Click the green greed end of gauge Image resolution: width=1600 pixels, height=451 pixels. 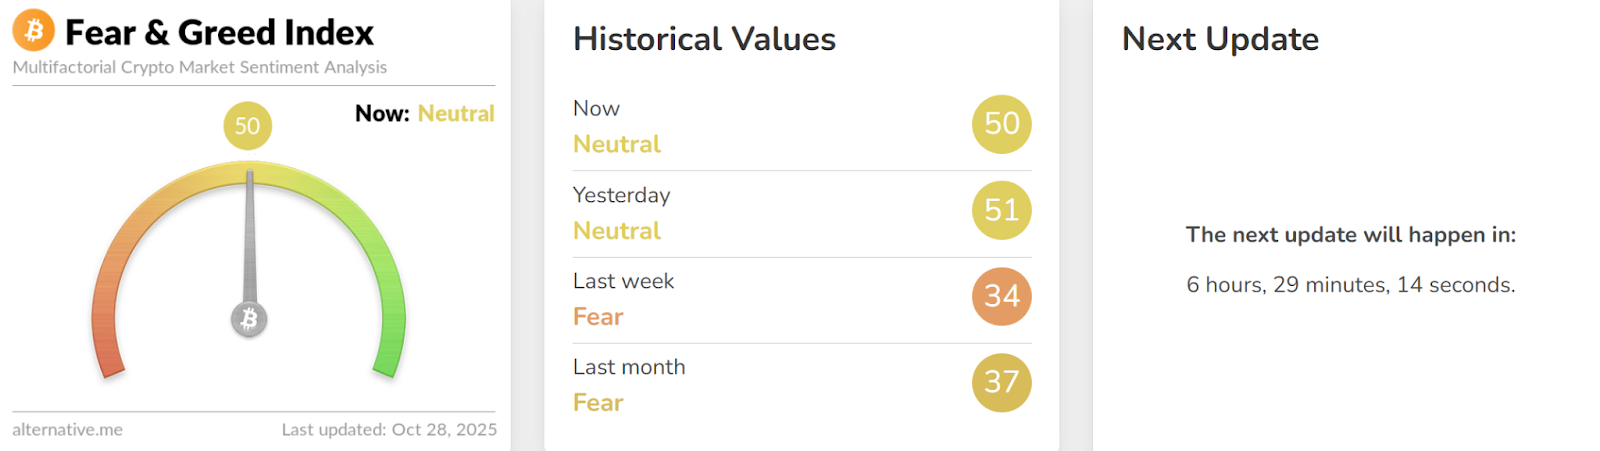389,355
